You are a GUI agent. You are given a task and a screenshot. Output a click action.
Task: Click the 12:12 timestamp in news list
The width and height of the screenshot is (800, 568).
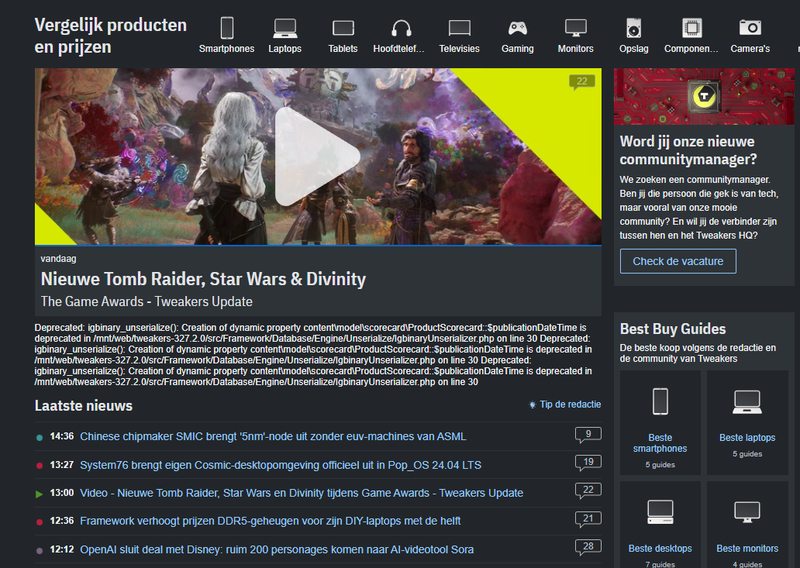pyautogui.click(x=62, y=550)
